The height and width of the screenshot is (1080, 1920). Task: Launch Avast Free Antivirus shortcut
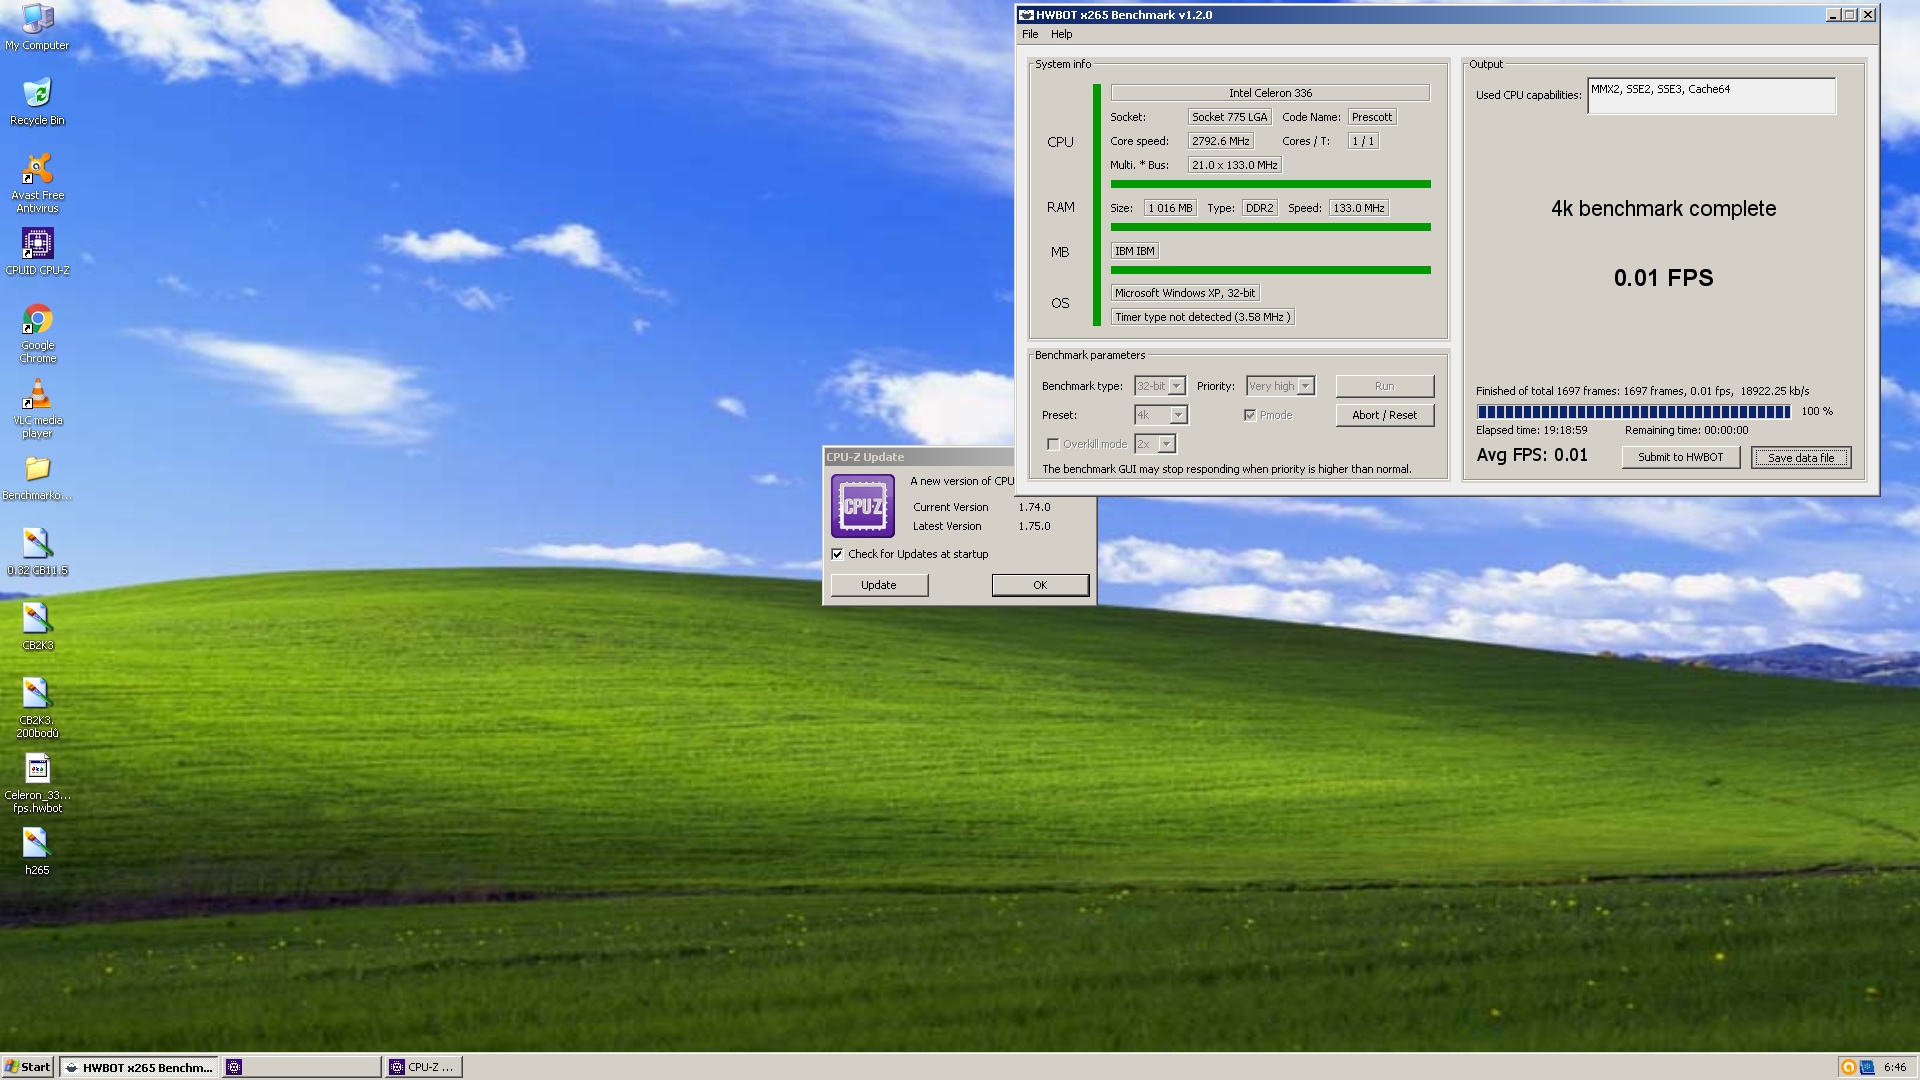coord(37,183)
